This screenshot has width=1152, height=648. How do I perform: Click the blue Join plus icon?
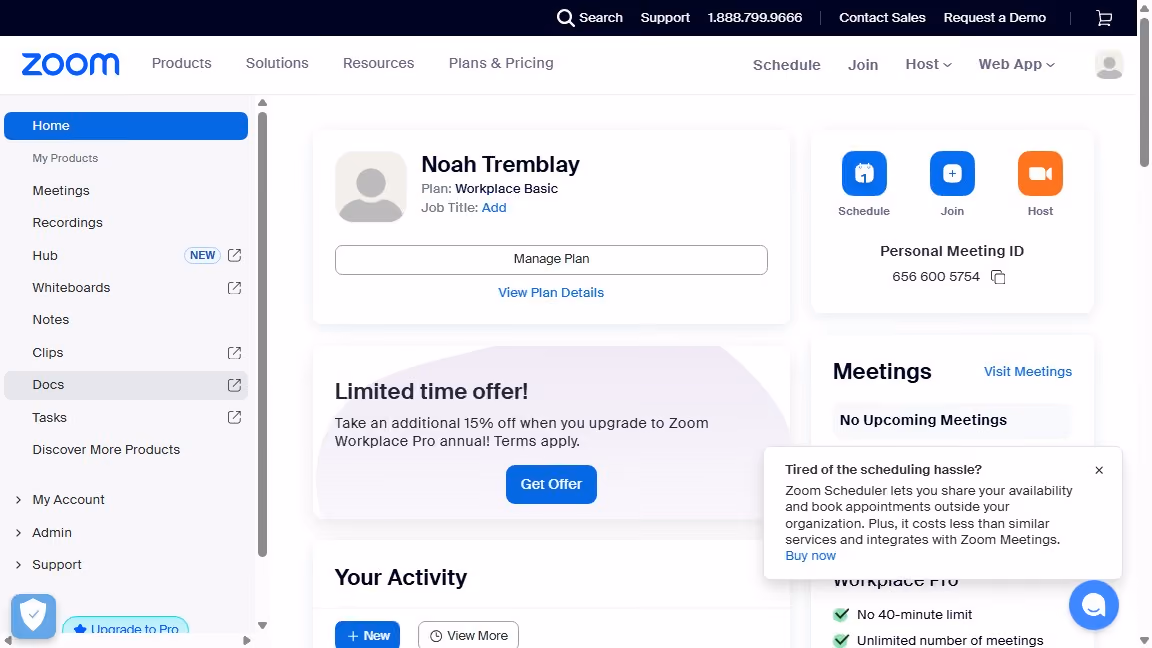tap(952, 173)
